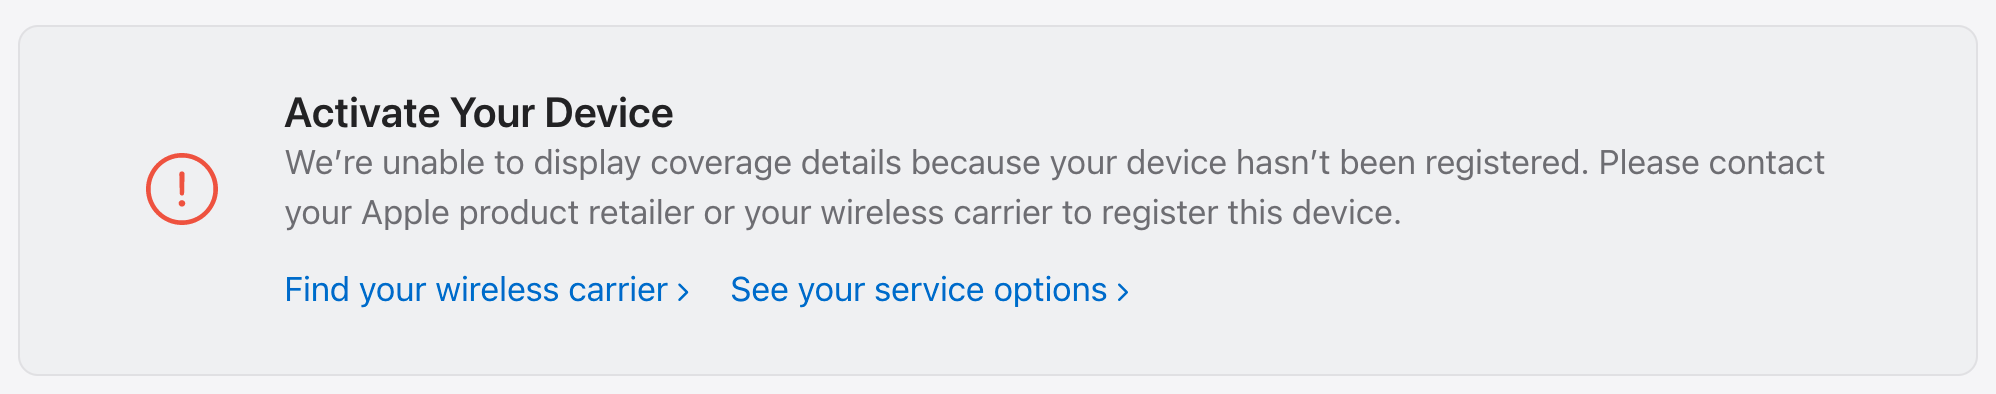Click chevron after See your service options
This screenshot has width=1996, height=394.
1123,292
